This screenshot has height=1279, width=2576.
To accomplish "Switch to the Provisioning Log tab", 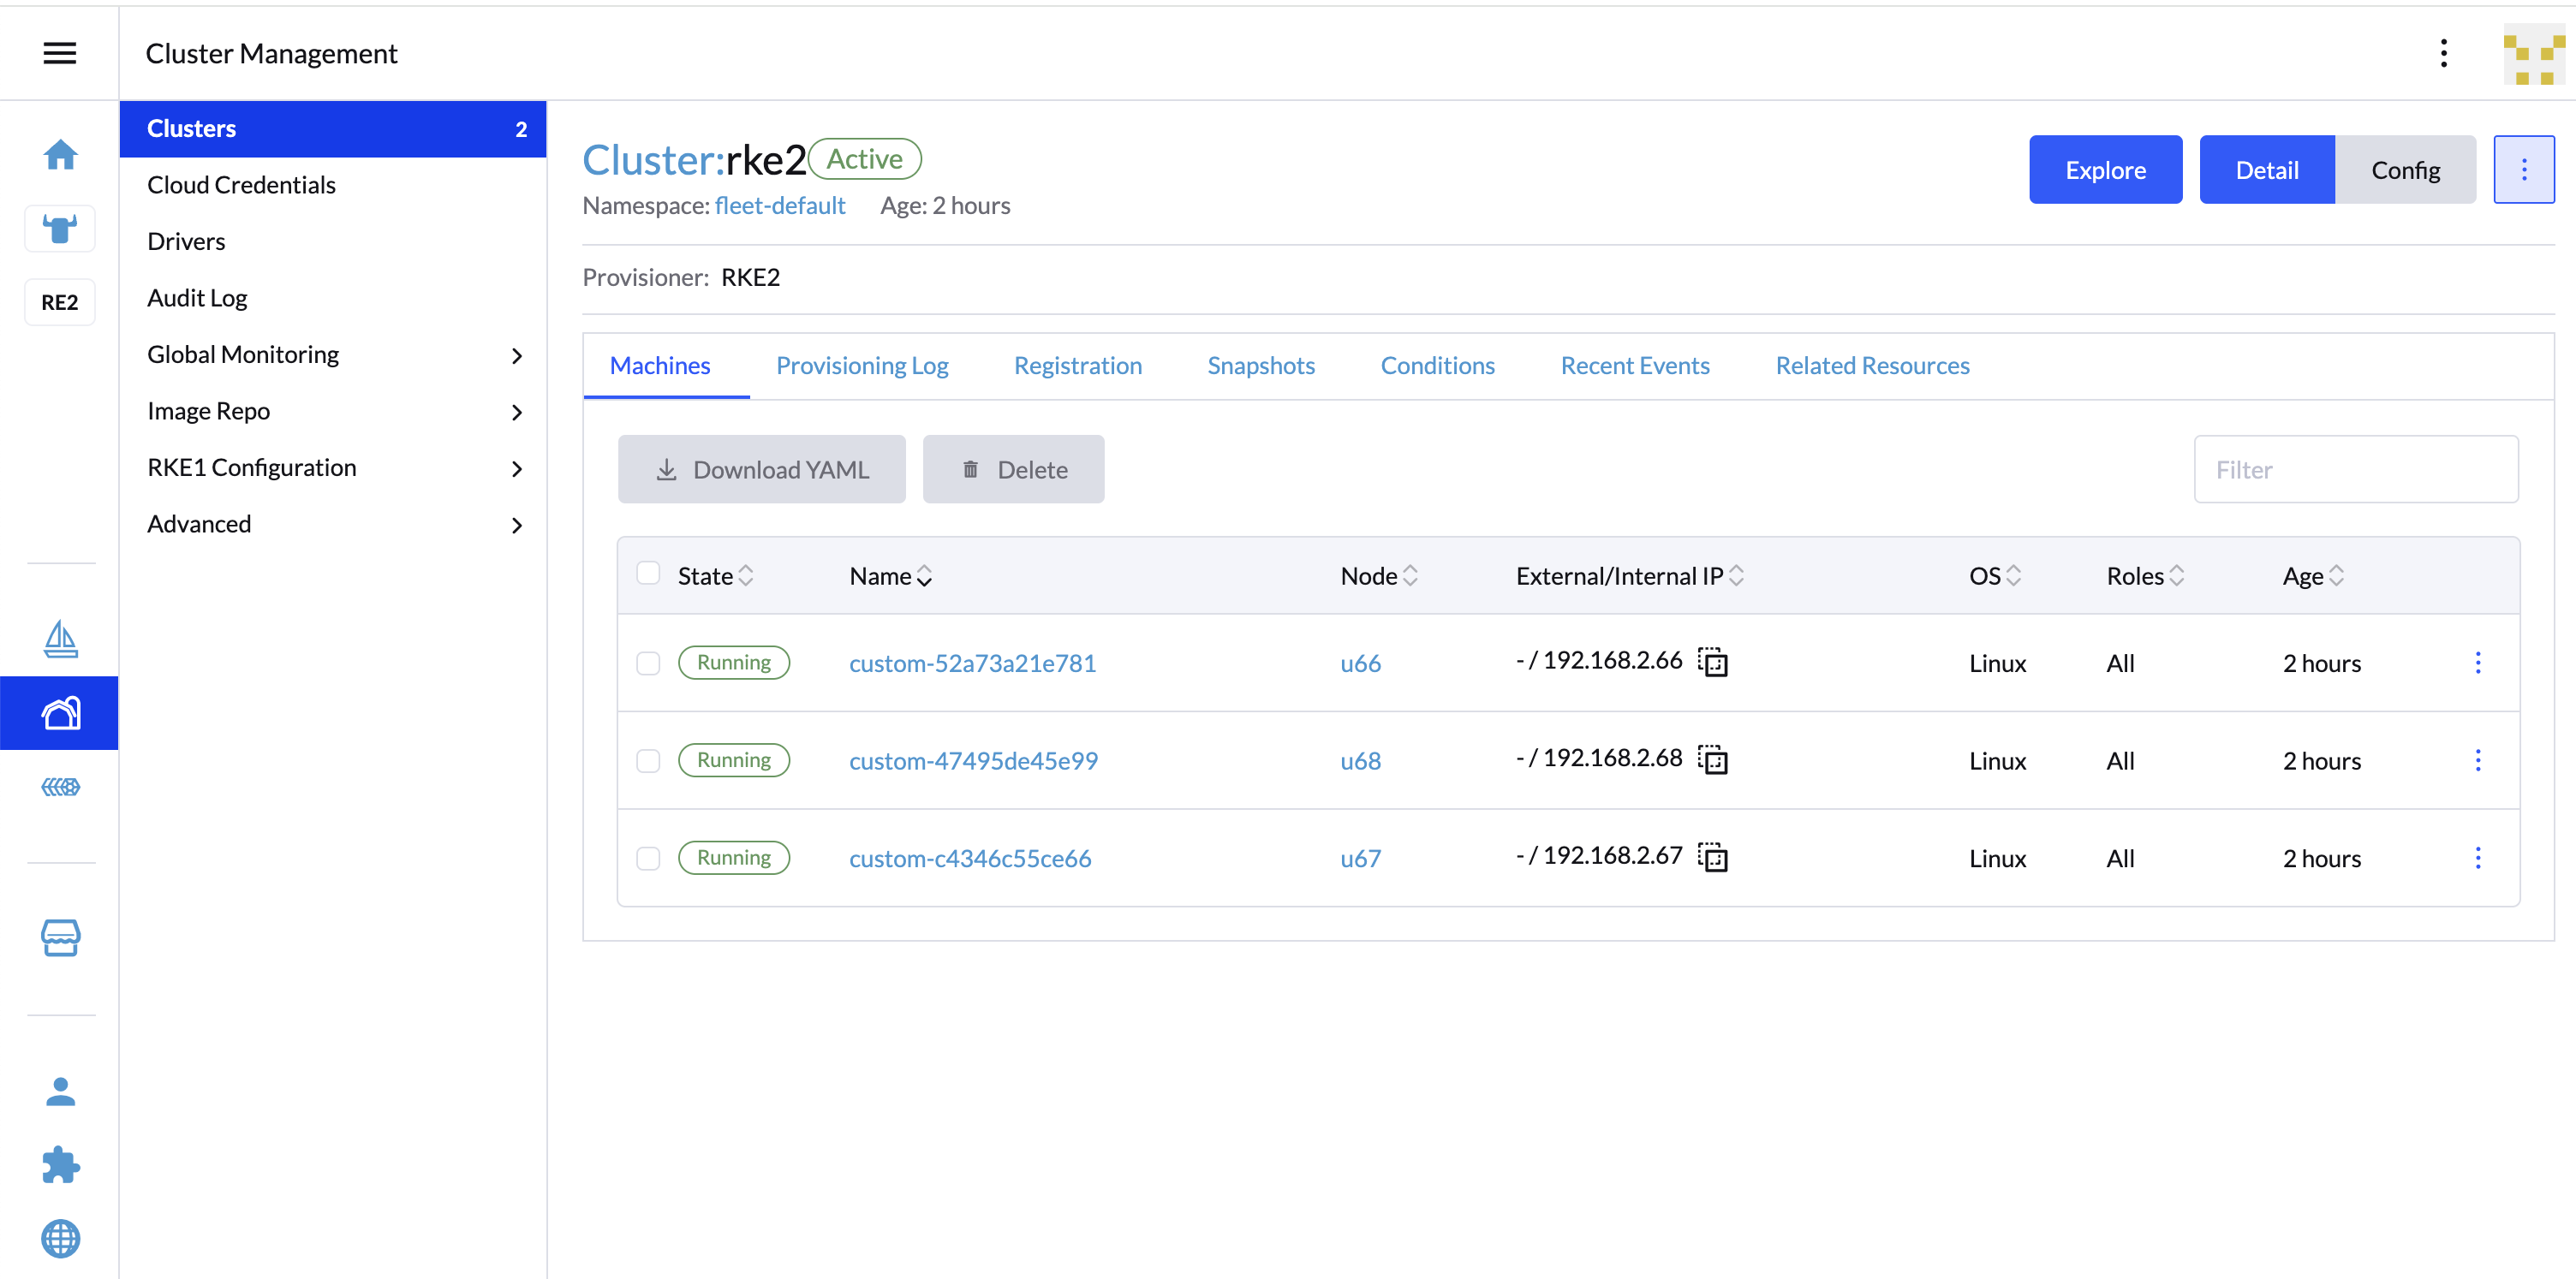I will pyautogui.click(x=862, y=366).
